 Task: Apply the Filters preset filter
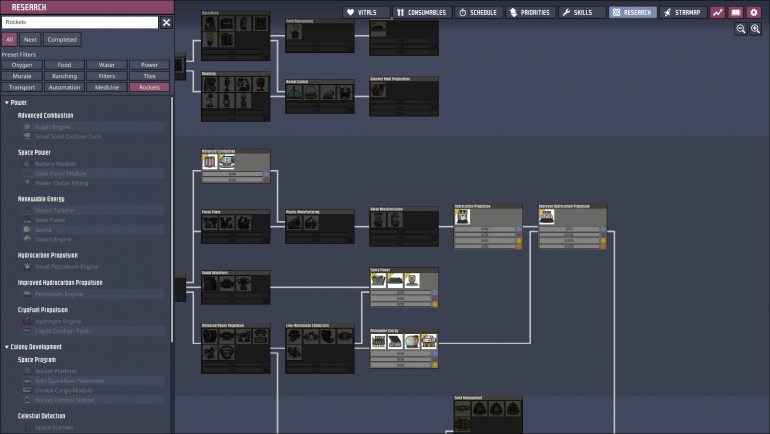click(107, 76)
